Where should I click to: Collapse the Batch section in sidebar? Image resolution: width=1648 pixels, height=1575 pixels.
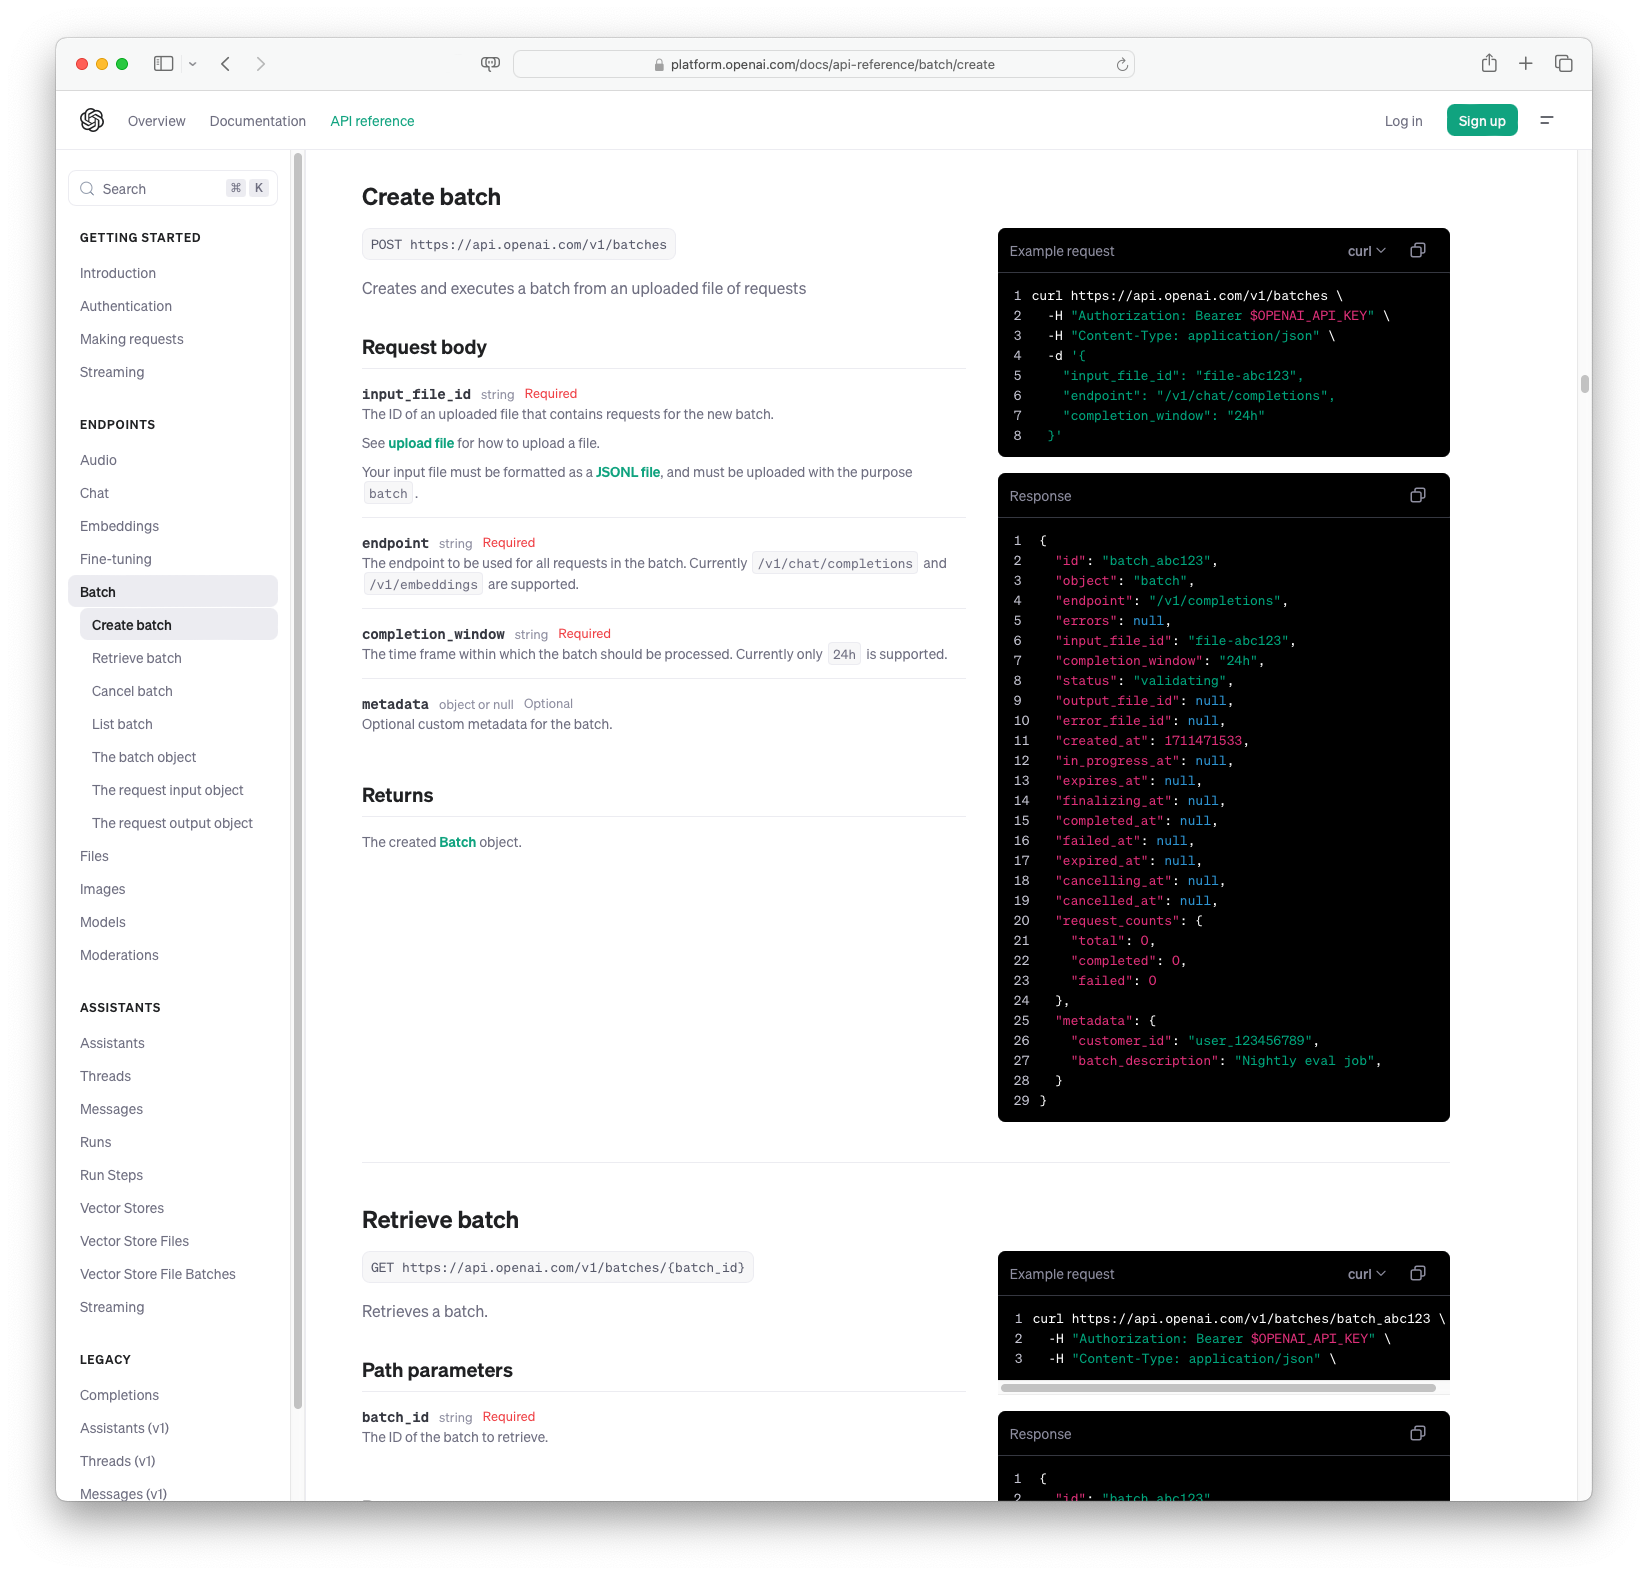(173, 591)
